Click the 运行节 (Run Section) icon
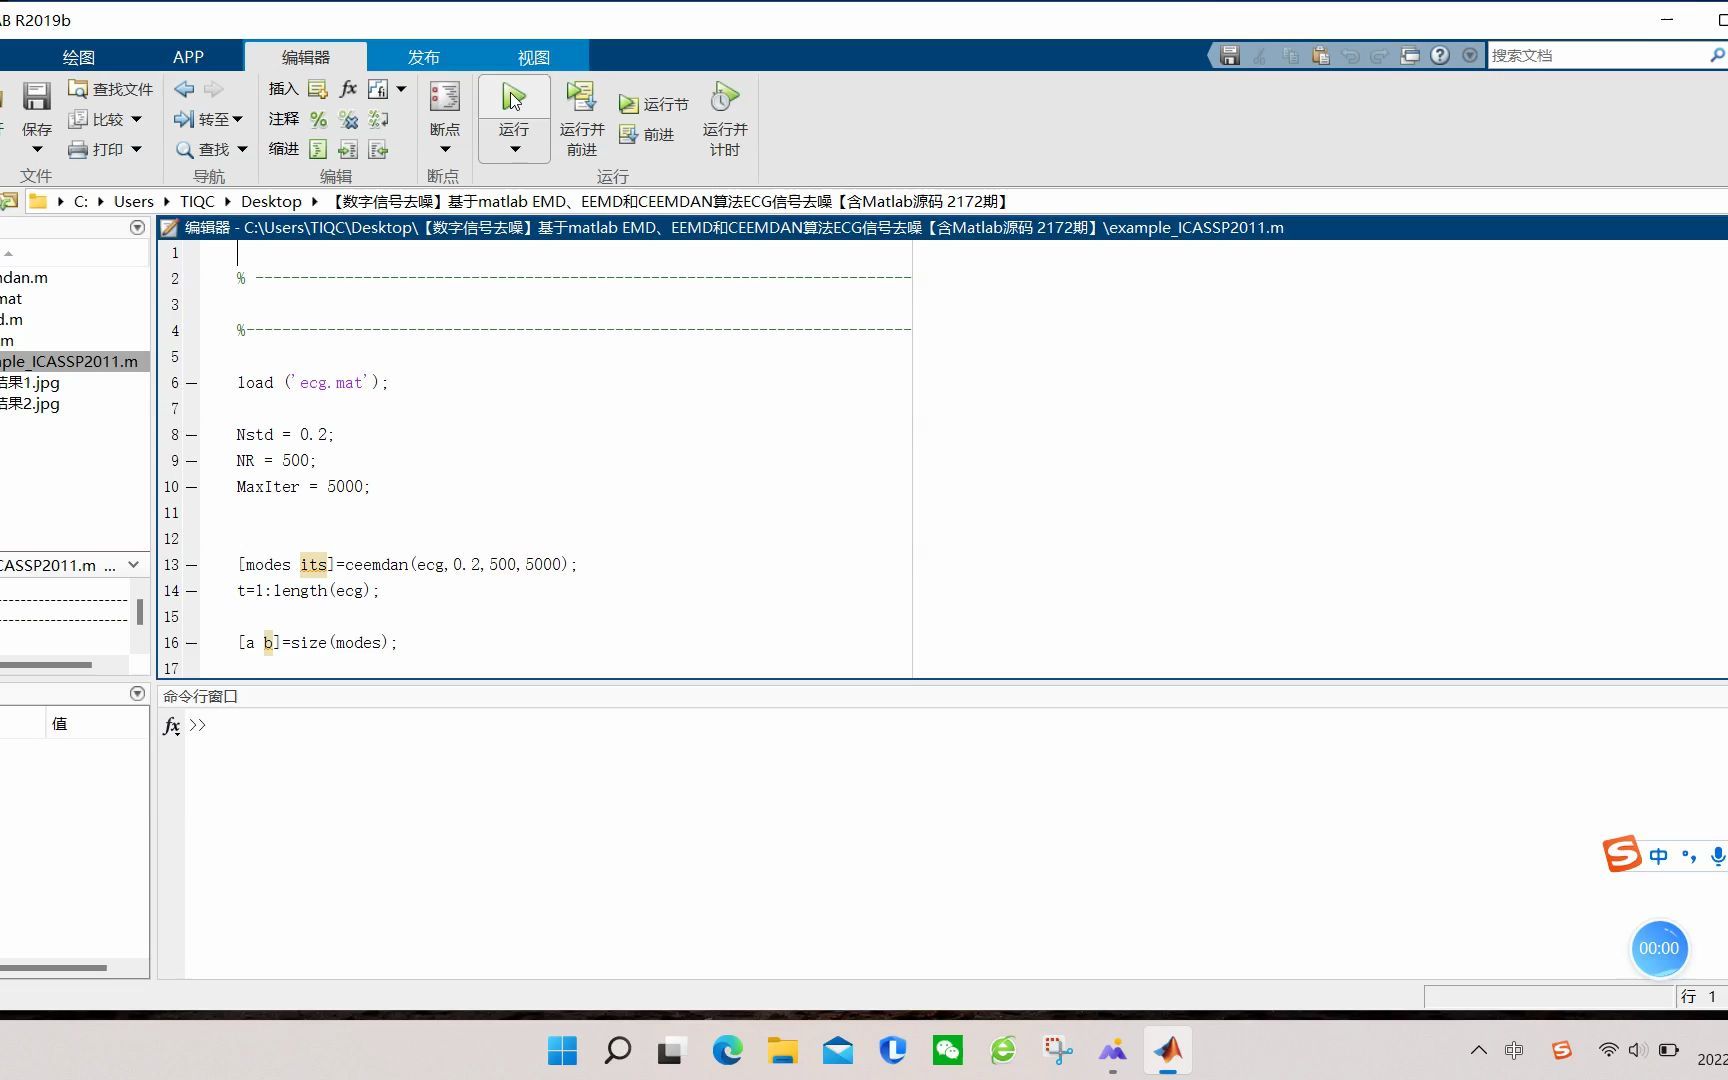Image resolution: width=1728 pixels, height=1080 pixels. [629, 102]
